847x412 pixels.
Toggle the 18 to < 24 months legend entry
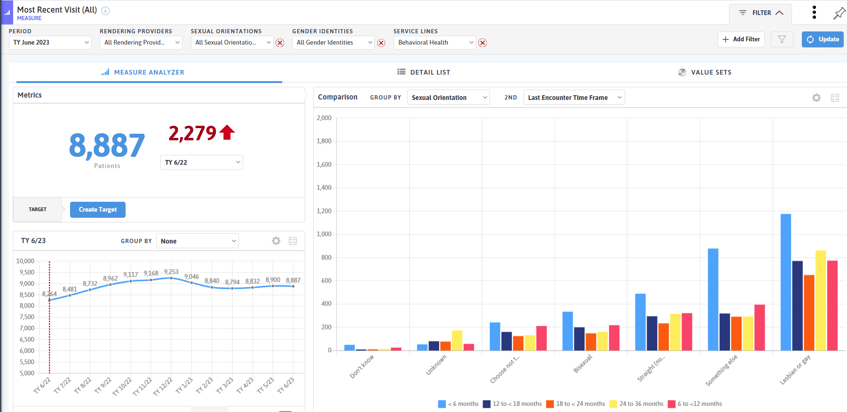575,404
